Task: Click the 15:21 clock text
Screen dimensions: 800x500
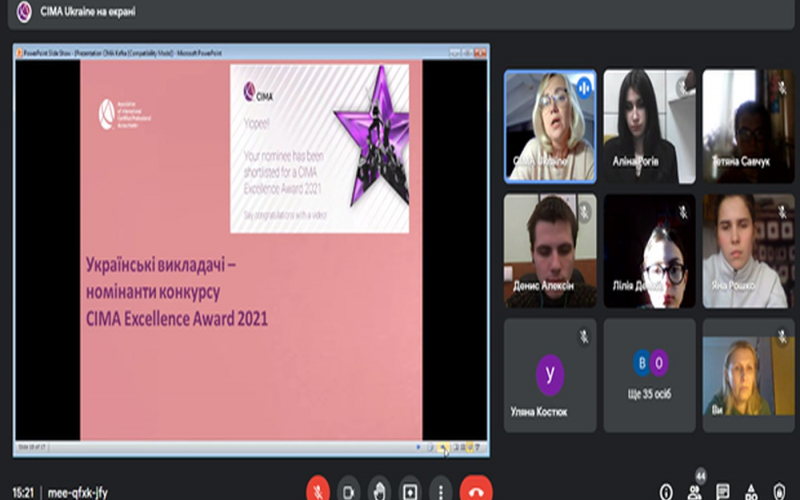Action: coord(23,492)
